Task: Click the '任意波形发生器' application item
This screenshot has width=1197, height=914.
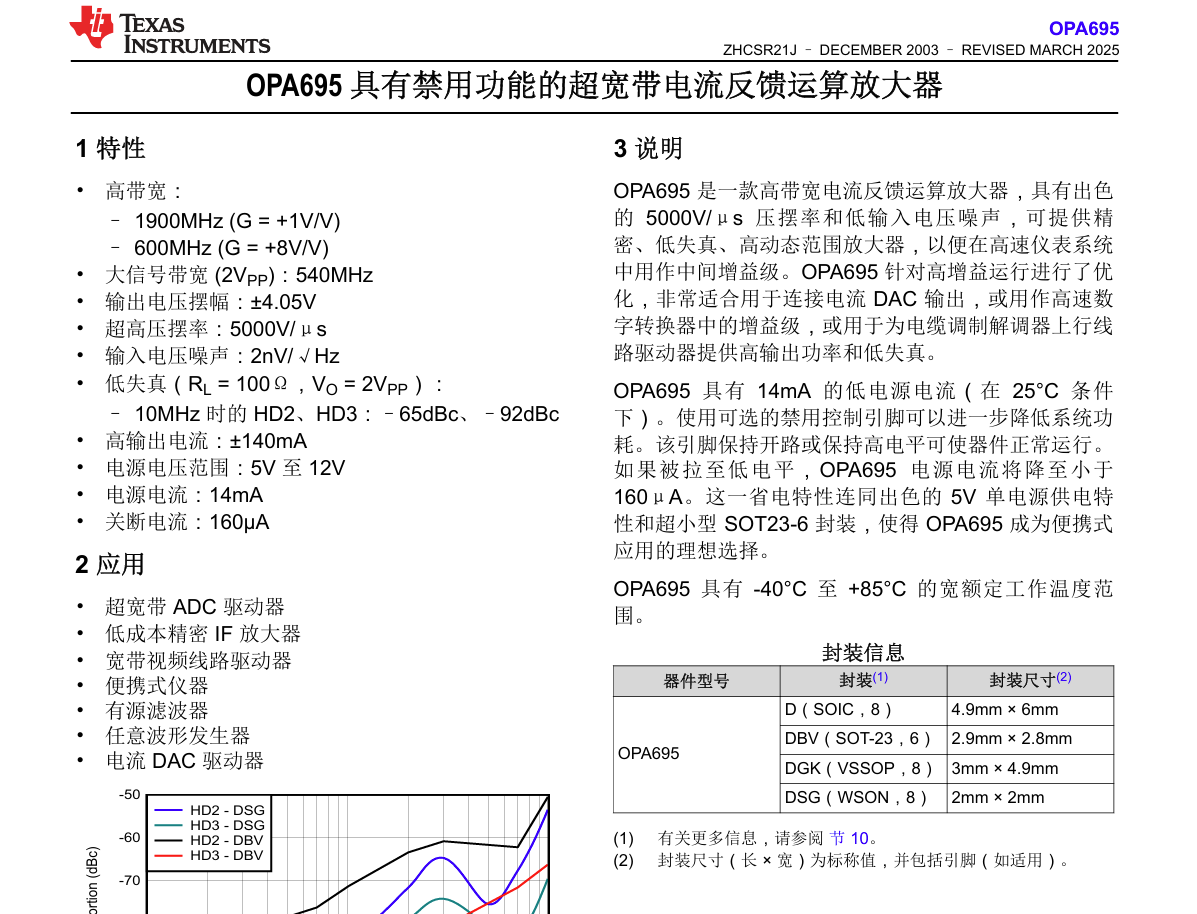Action: [177, 735]
